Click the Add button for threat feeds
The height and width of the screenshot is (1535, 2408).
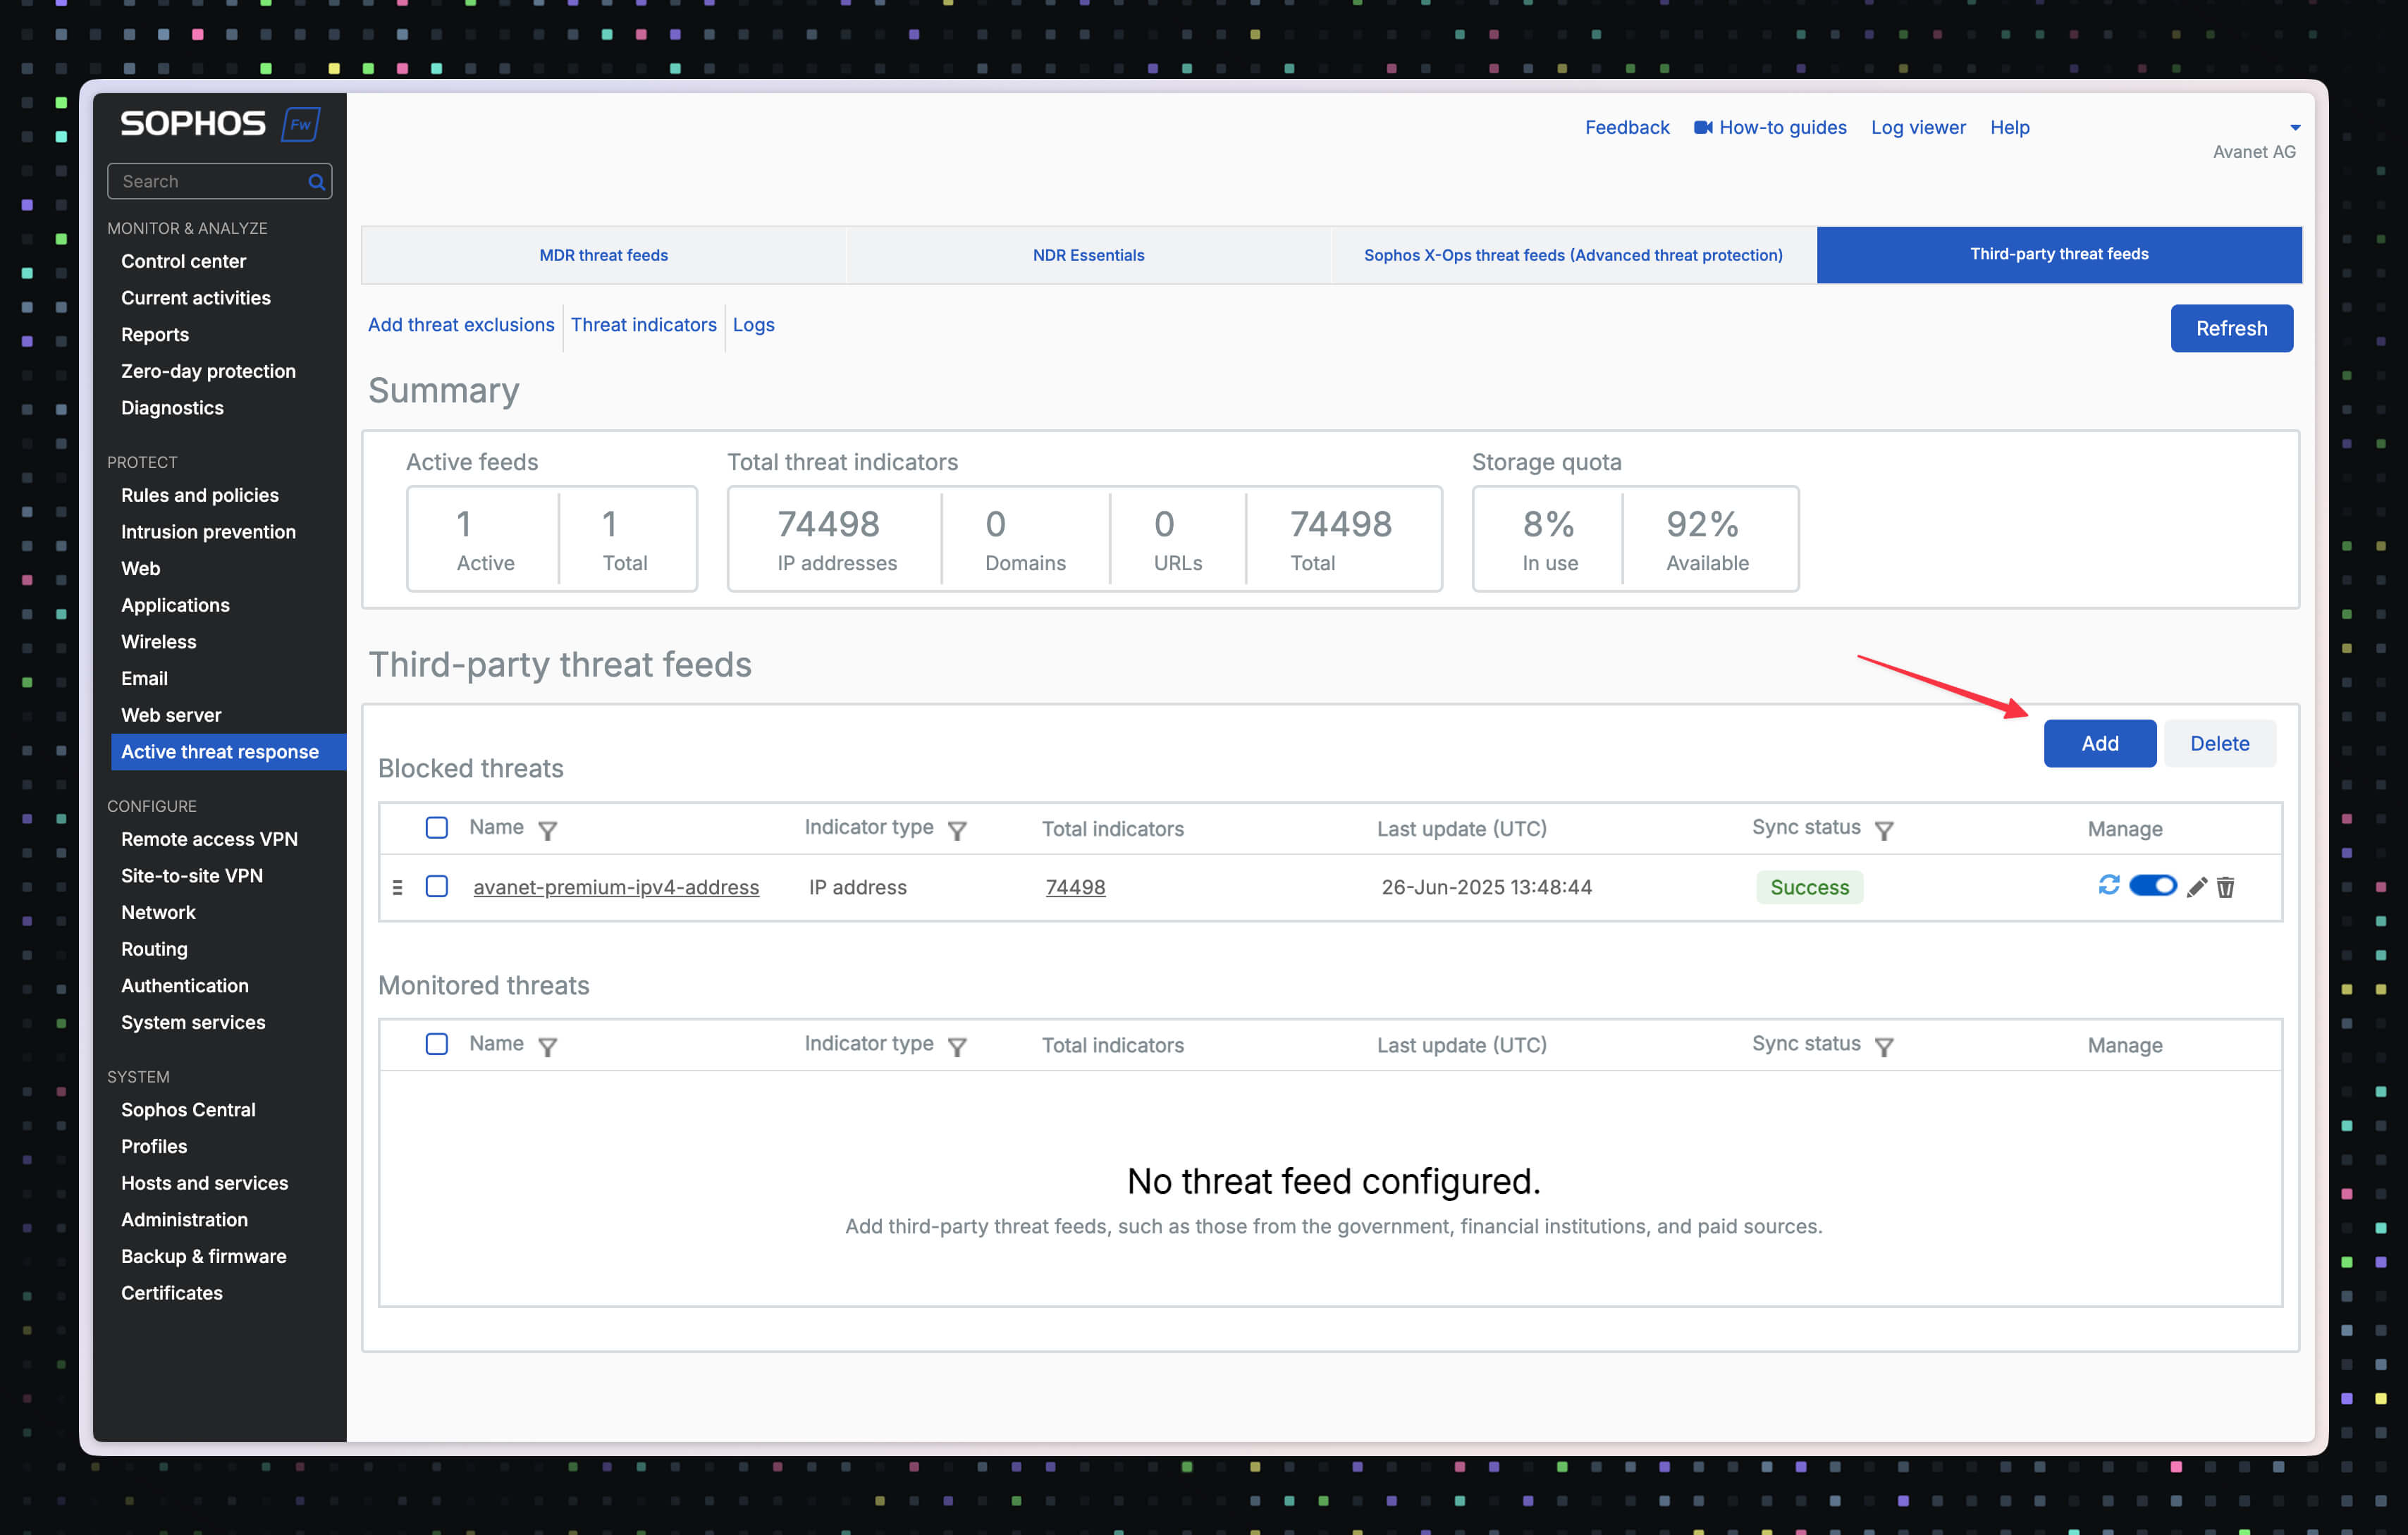click(x=2099, y=743)
